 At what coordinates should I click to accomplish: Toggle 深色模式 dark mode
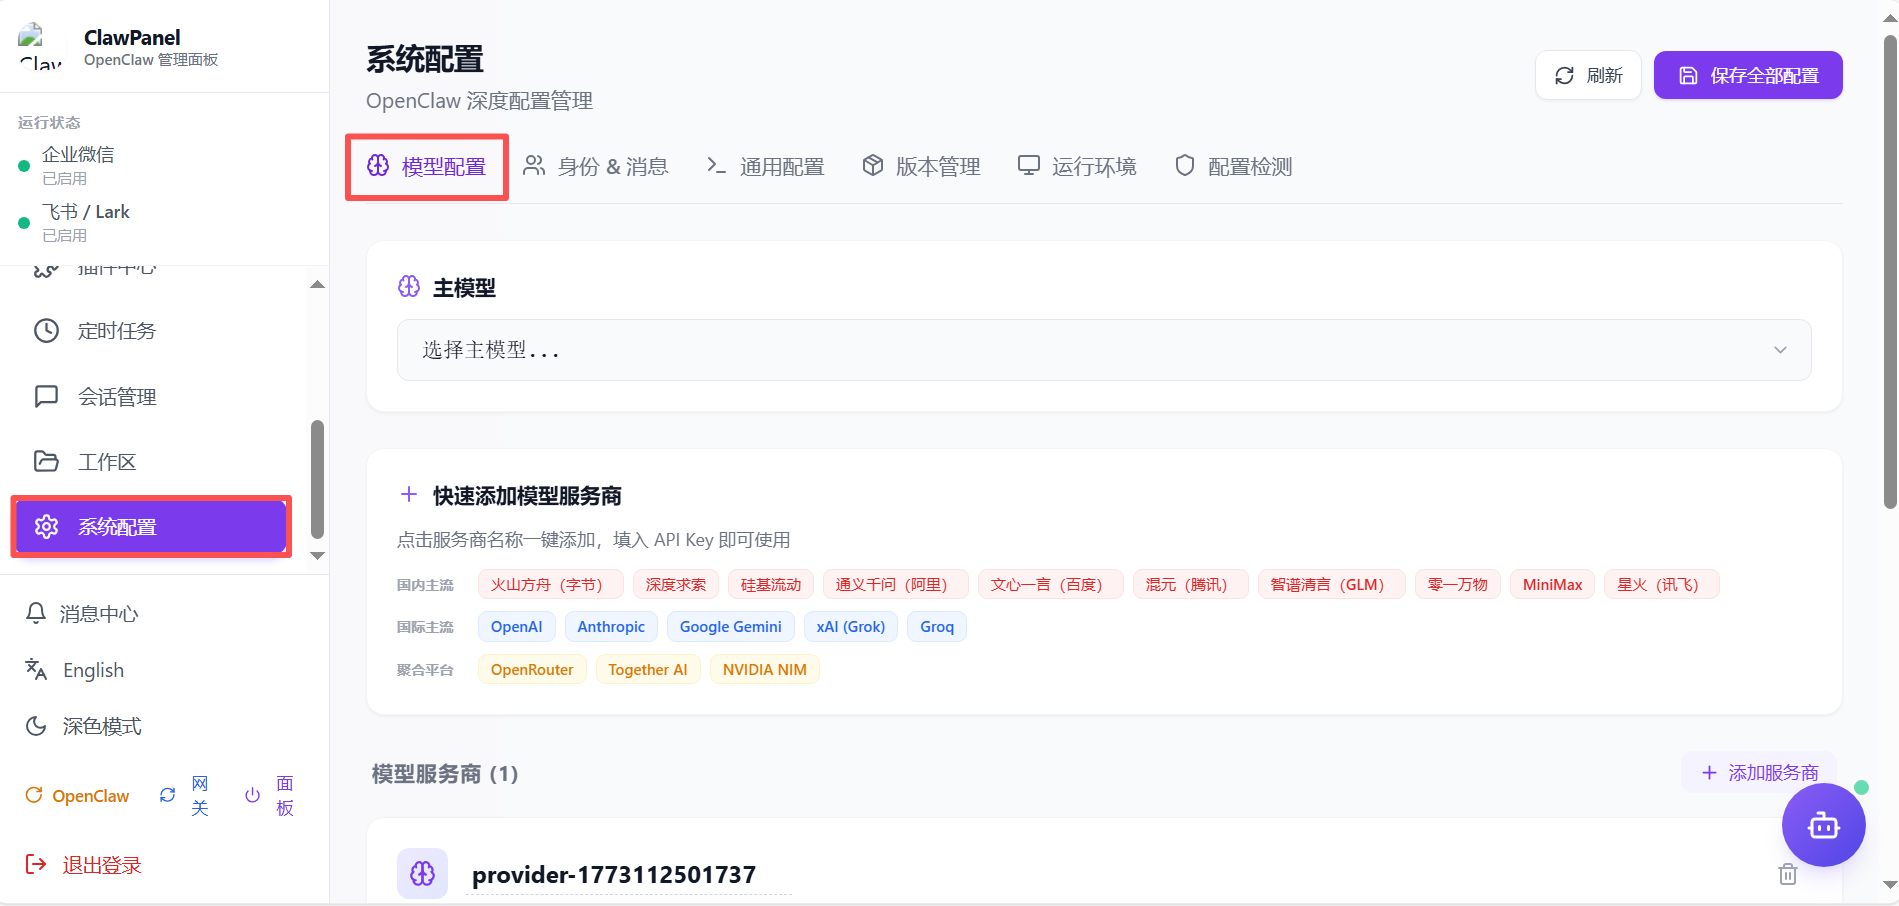(x=83, y=726)
